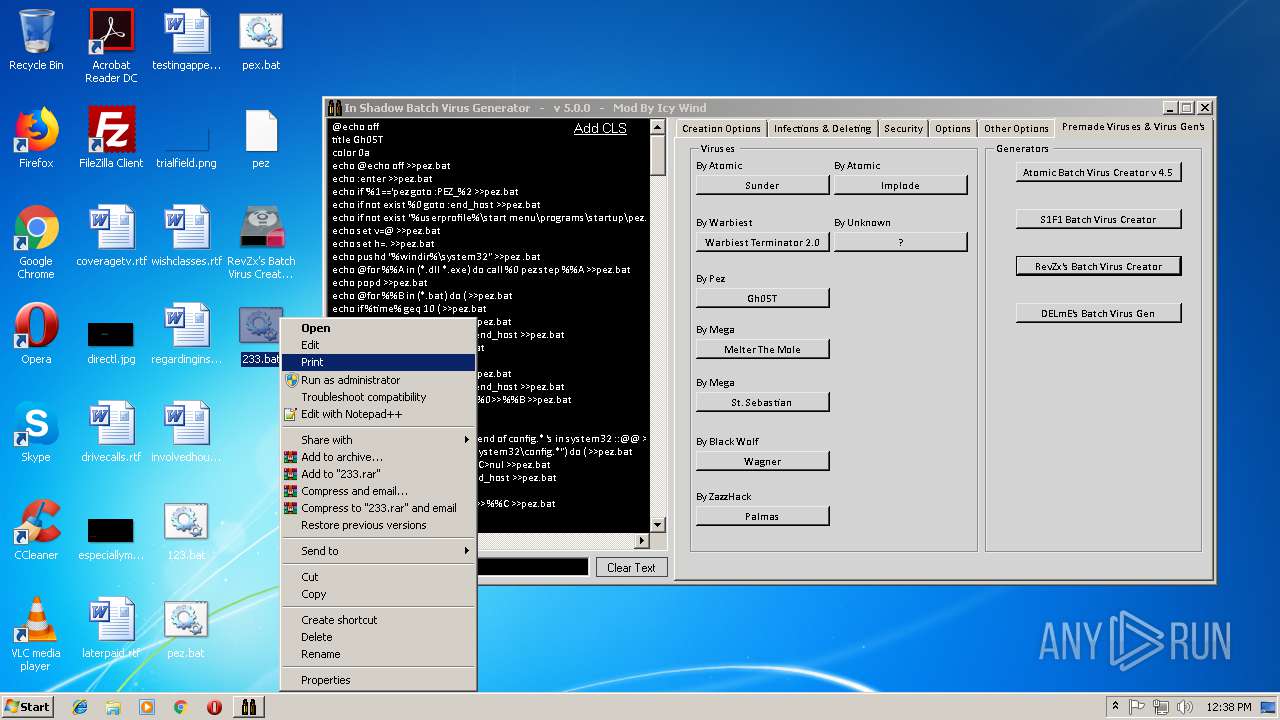Select Edit with Notepad++
Viewport: 1280px width, 720px height.
(x=378, y=414)
